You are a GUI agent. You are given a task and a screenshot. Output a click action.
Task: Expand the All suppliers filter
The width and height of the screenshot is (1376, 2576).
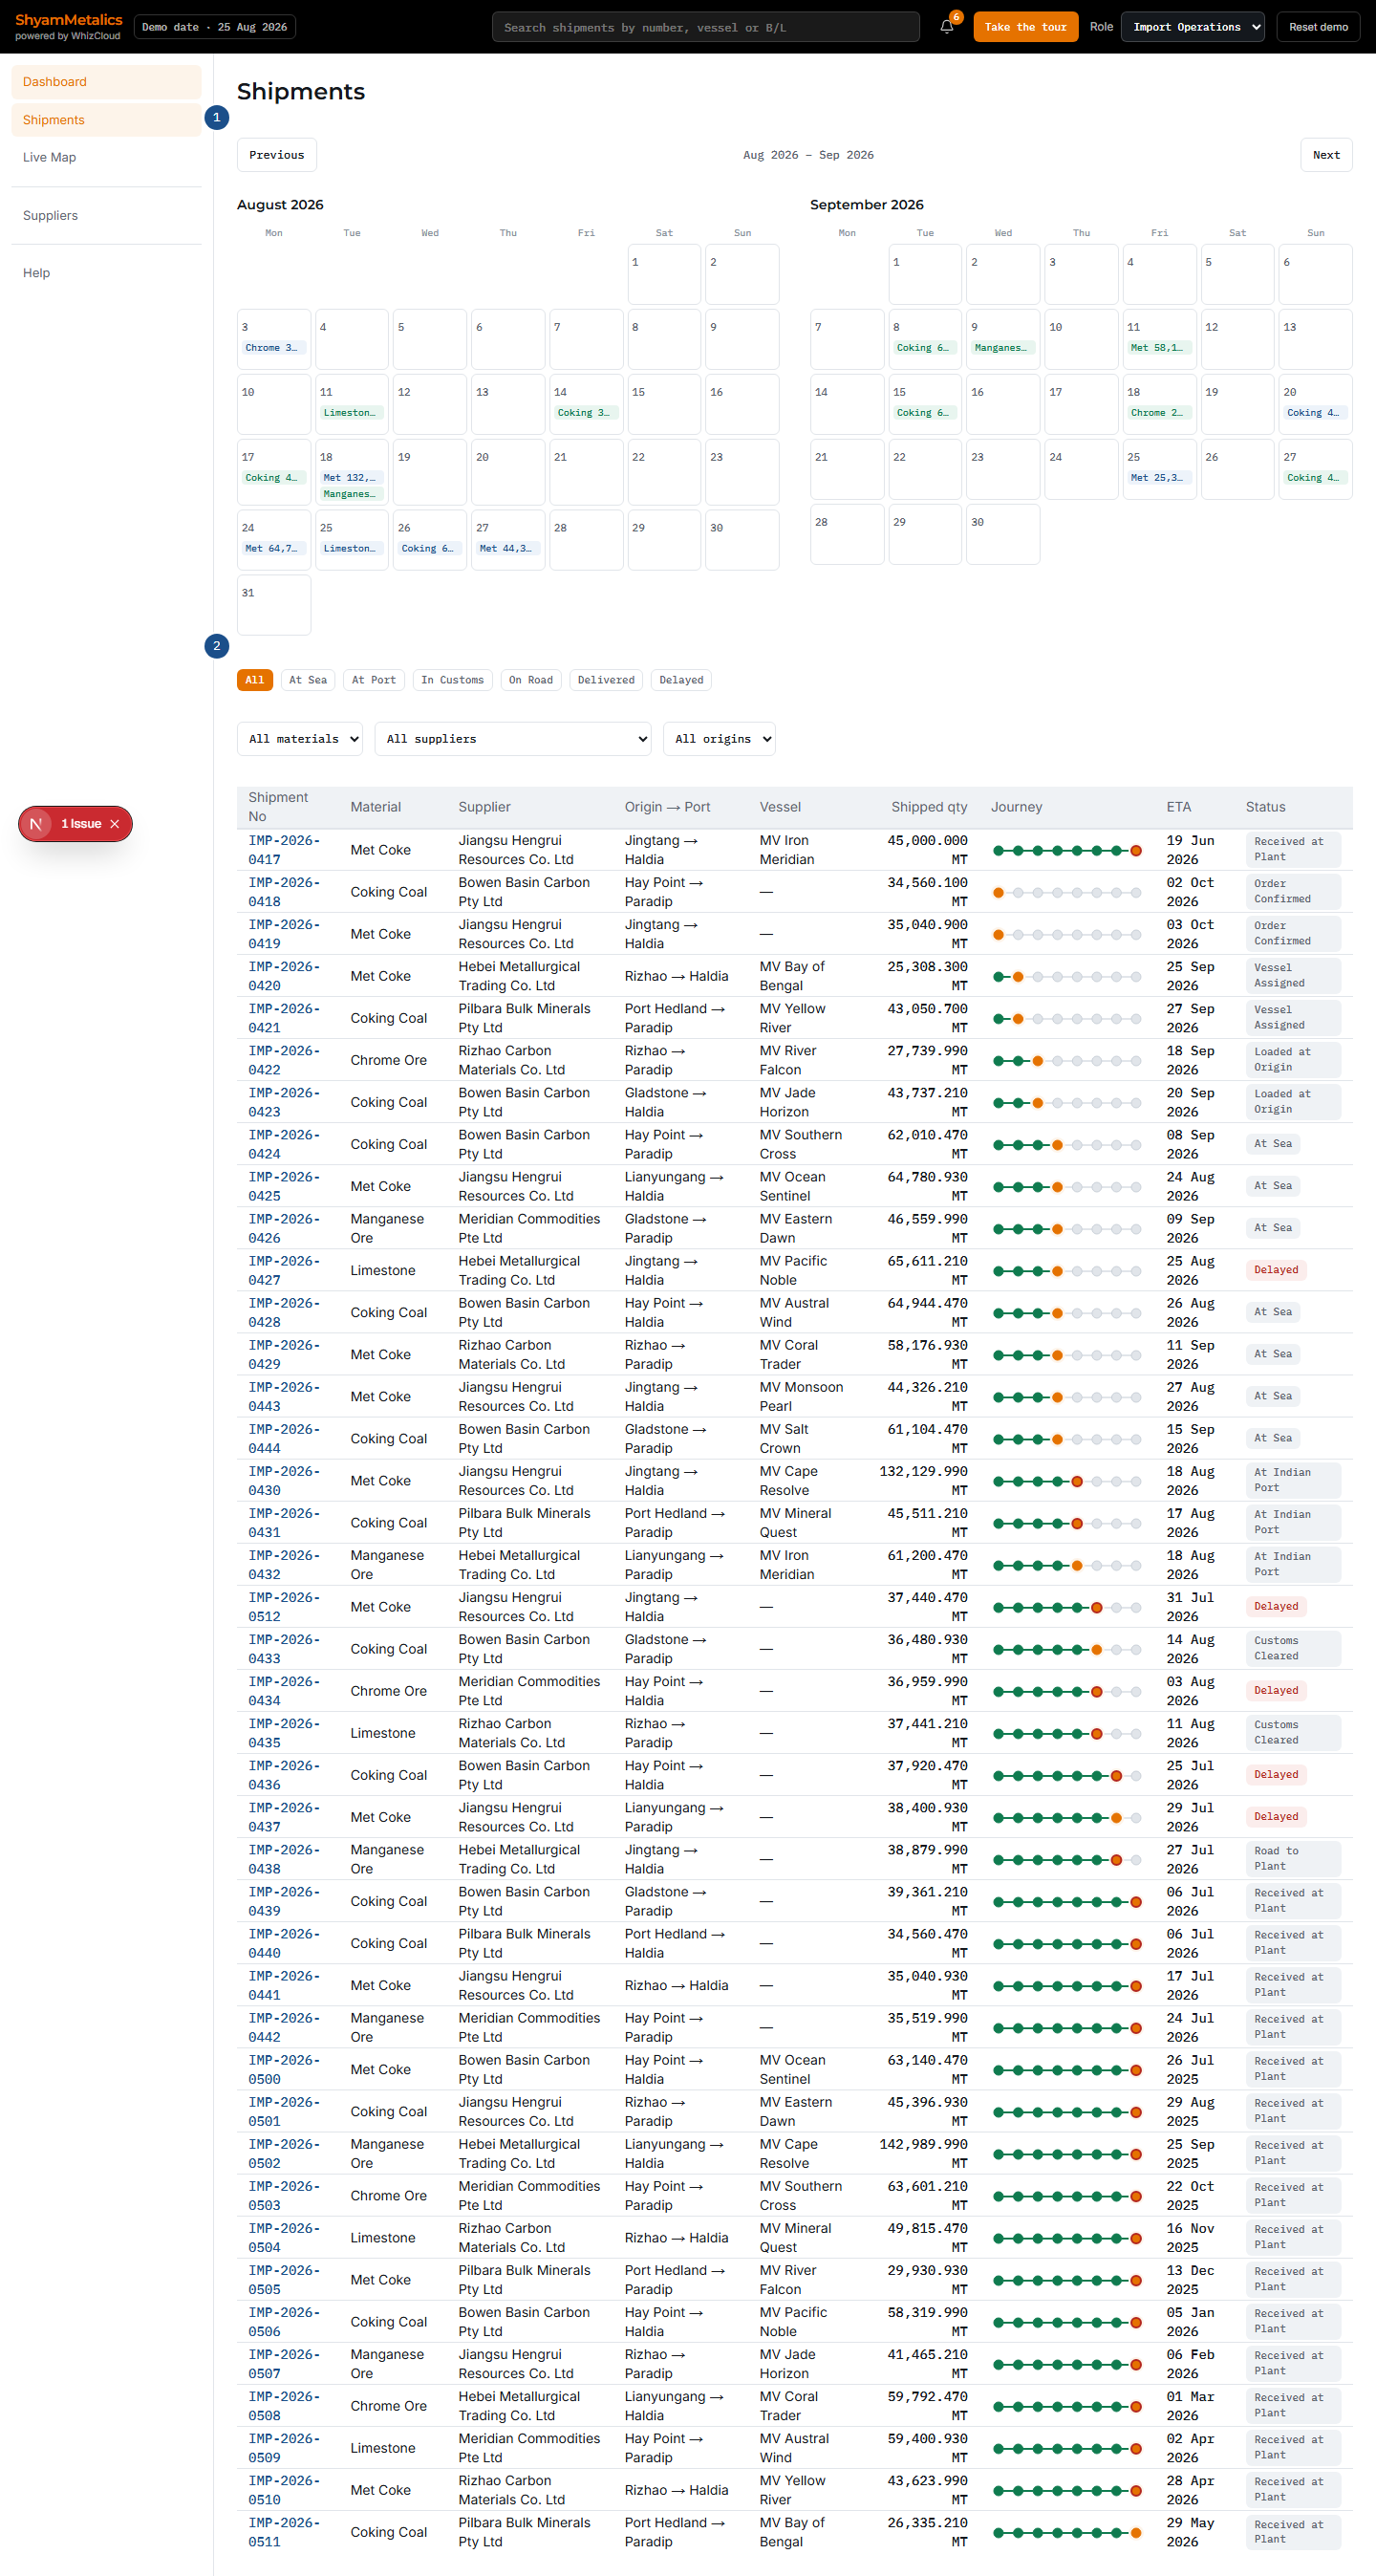pos(513,739)
